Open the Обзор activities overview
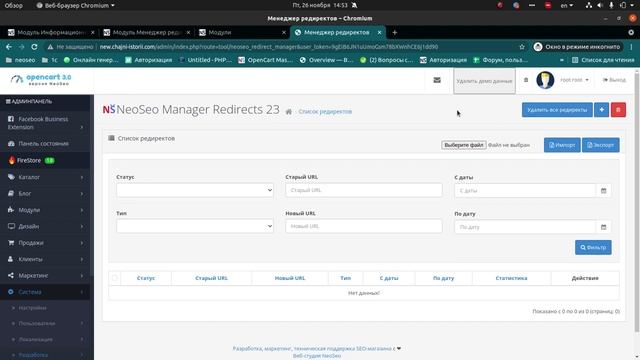Image resolution: width=640 pixels, height=360 pixels. 13,5
